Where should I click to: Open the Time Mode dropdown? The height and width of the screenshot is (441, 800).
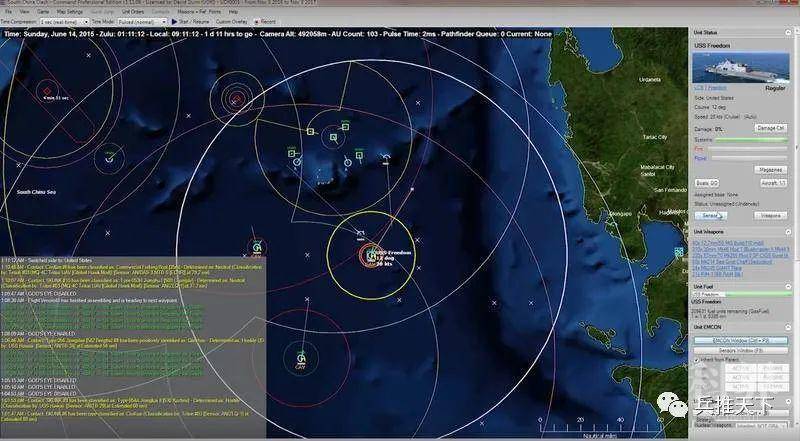tap(142, 21)
